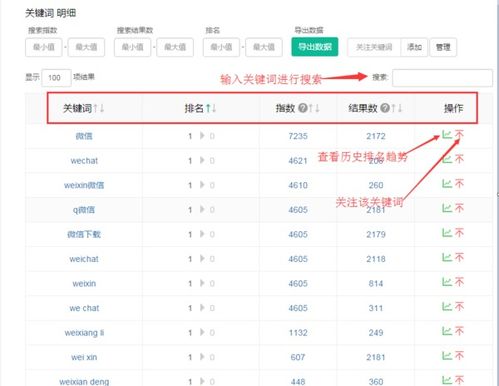Click the 管理 button
Image resolution: width=499 pixels, height=386 pixels.
[x=443, y=47]
